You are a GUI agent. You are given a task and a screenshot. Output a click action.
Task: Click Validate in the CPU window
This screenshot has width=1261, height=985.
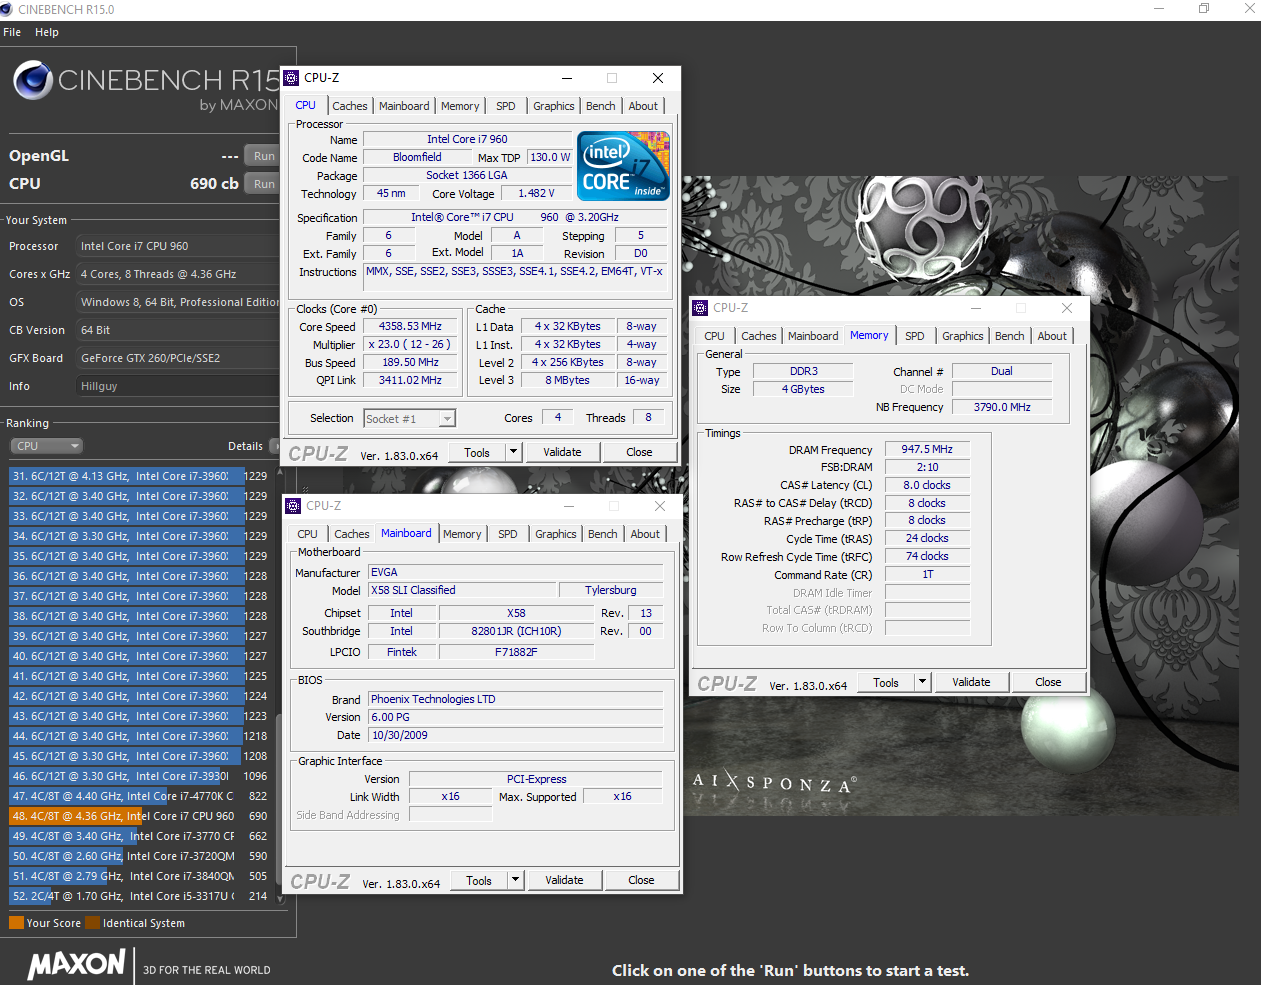tap(562, 452)
